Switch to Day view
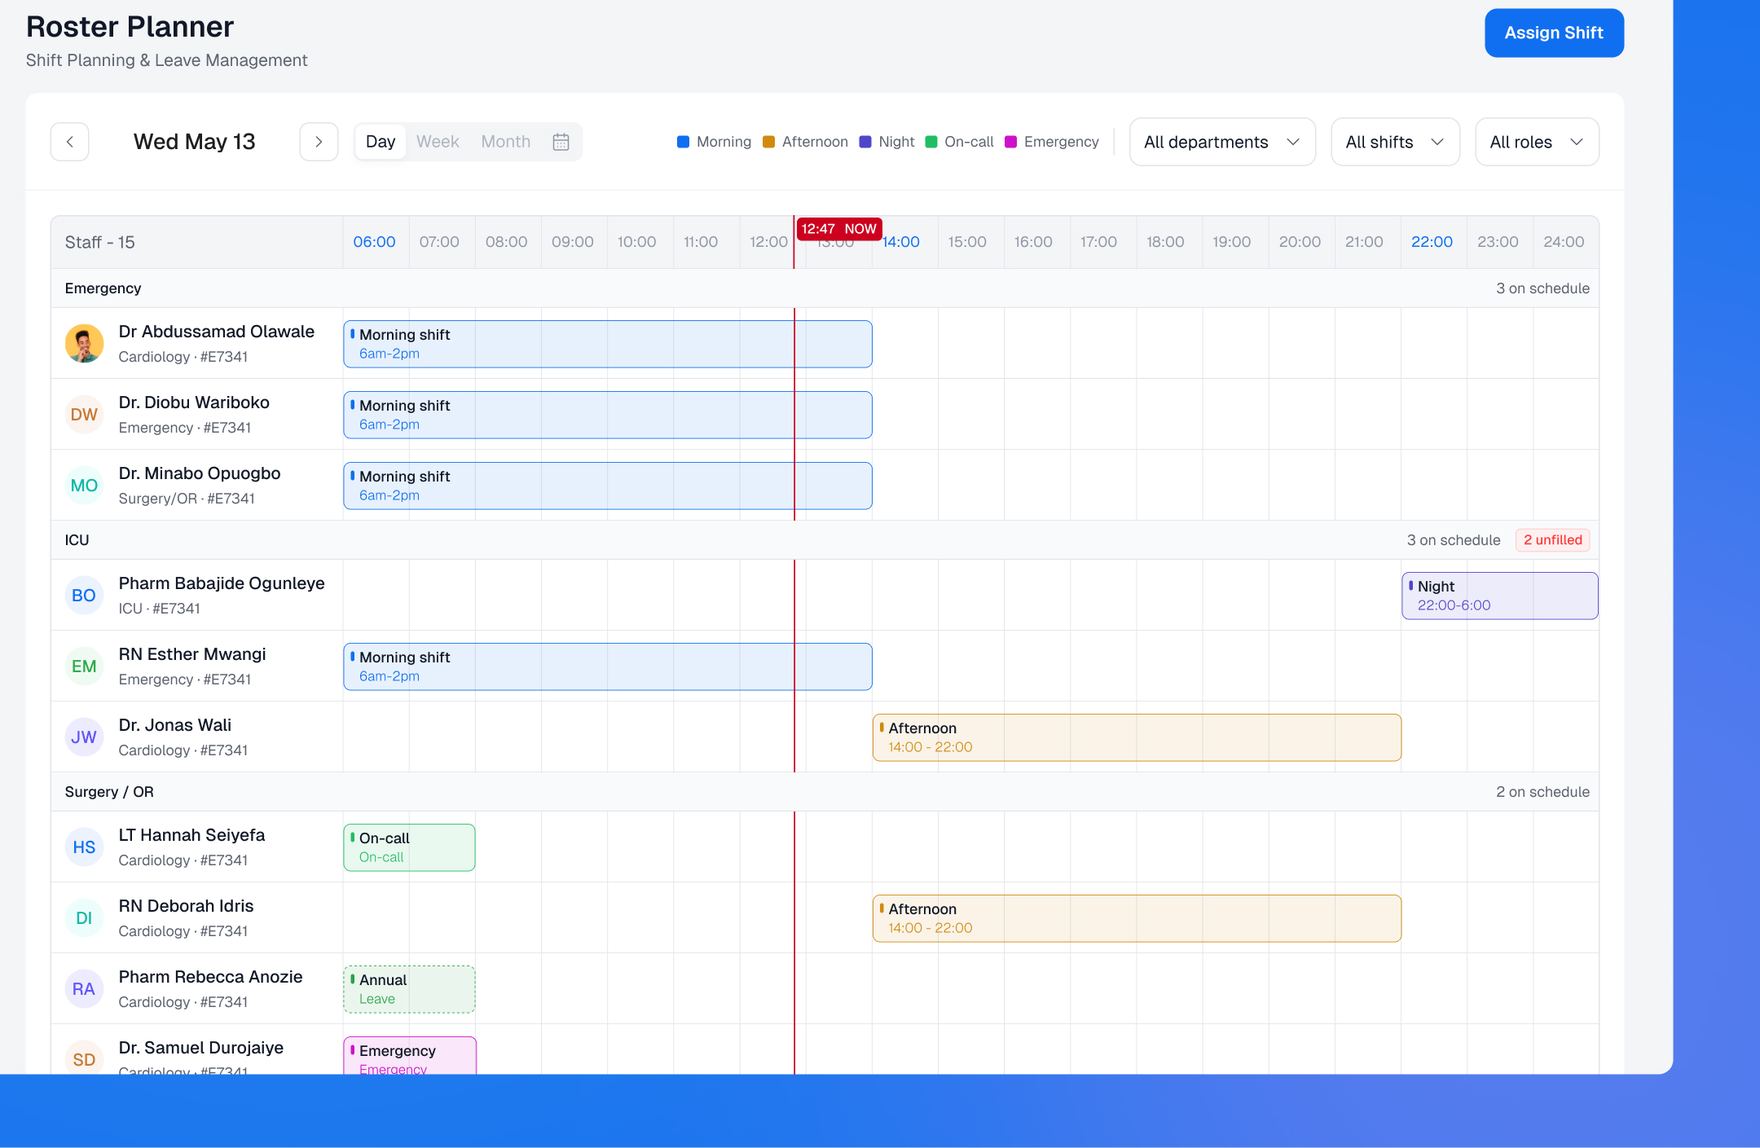Screen dimensions: 1760x1148 tap(381, 142)
